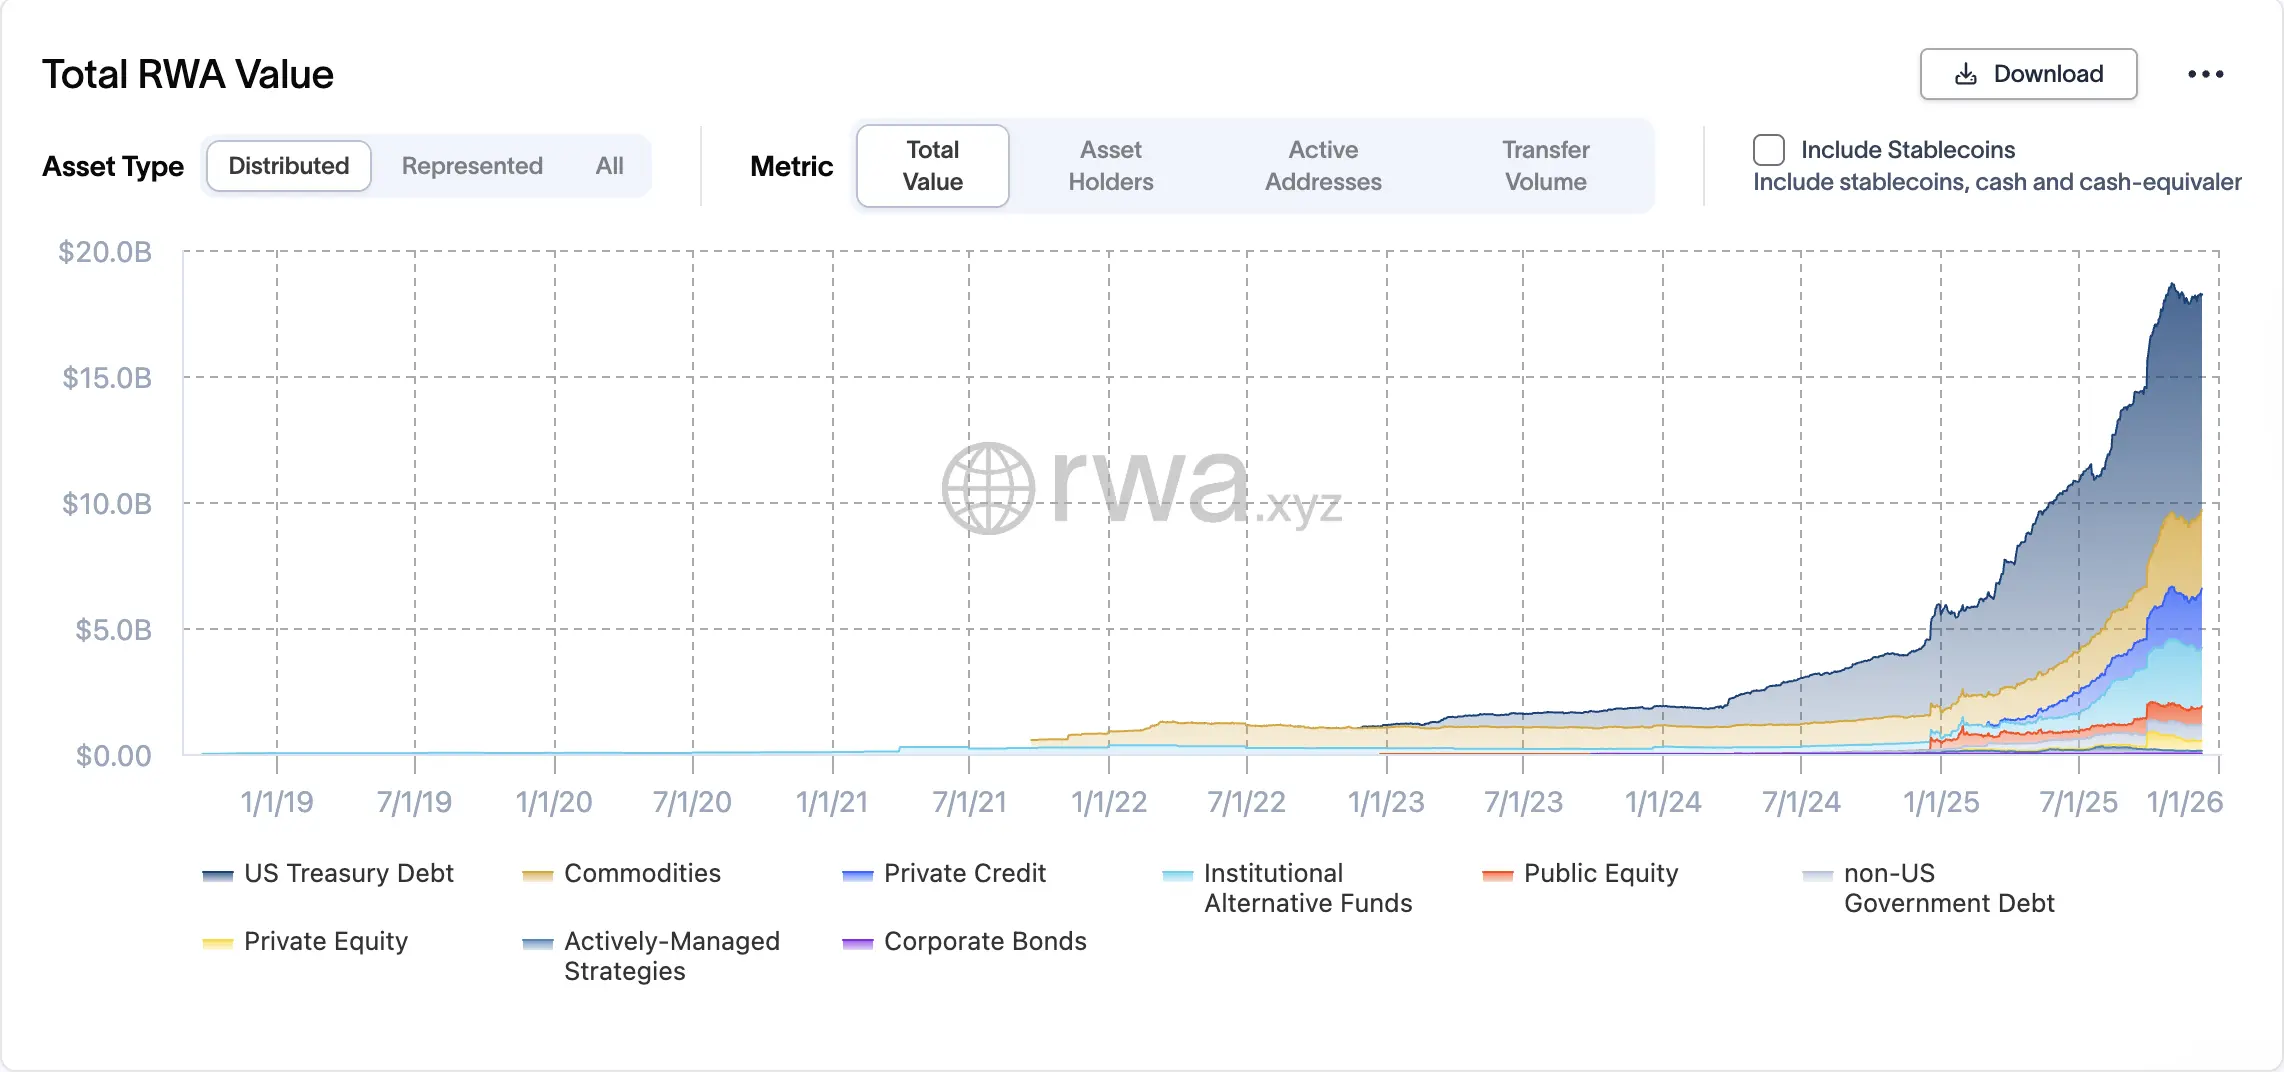Click the Corporate Bonds legend marker

[856, 941]
